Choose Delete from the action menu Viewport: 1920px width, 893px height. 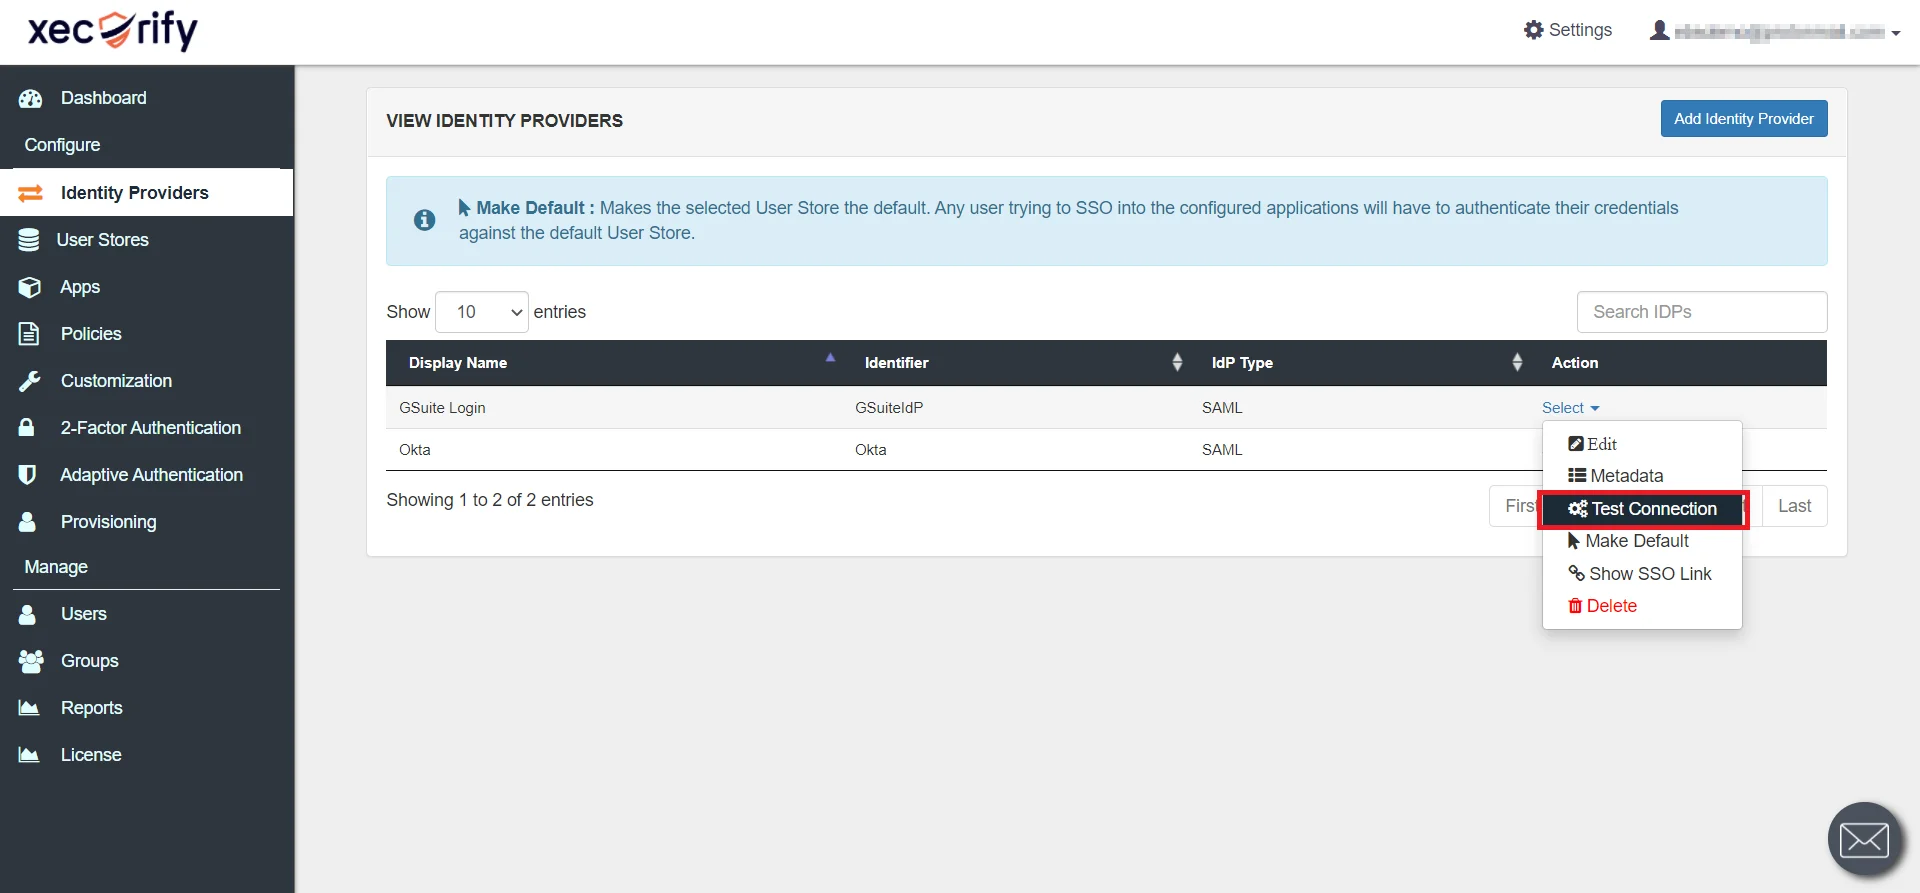[1610, 606]
